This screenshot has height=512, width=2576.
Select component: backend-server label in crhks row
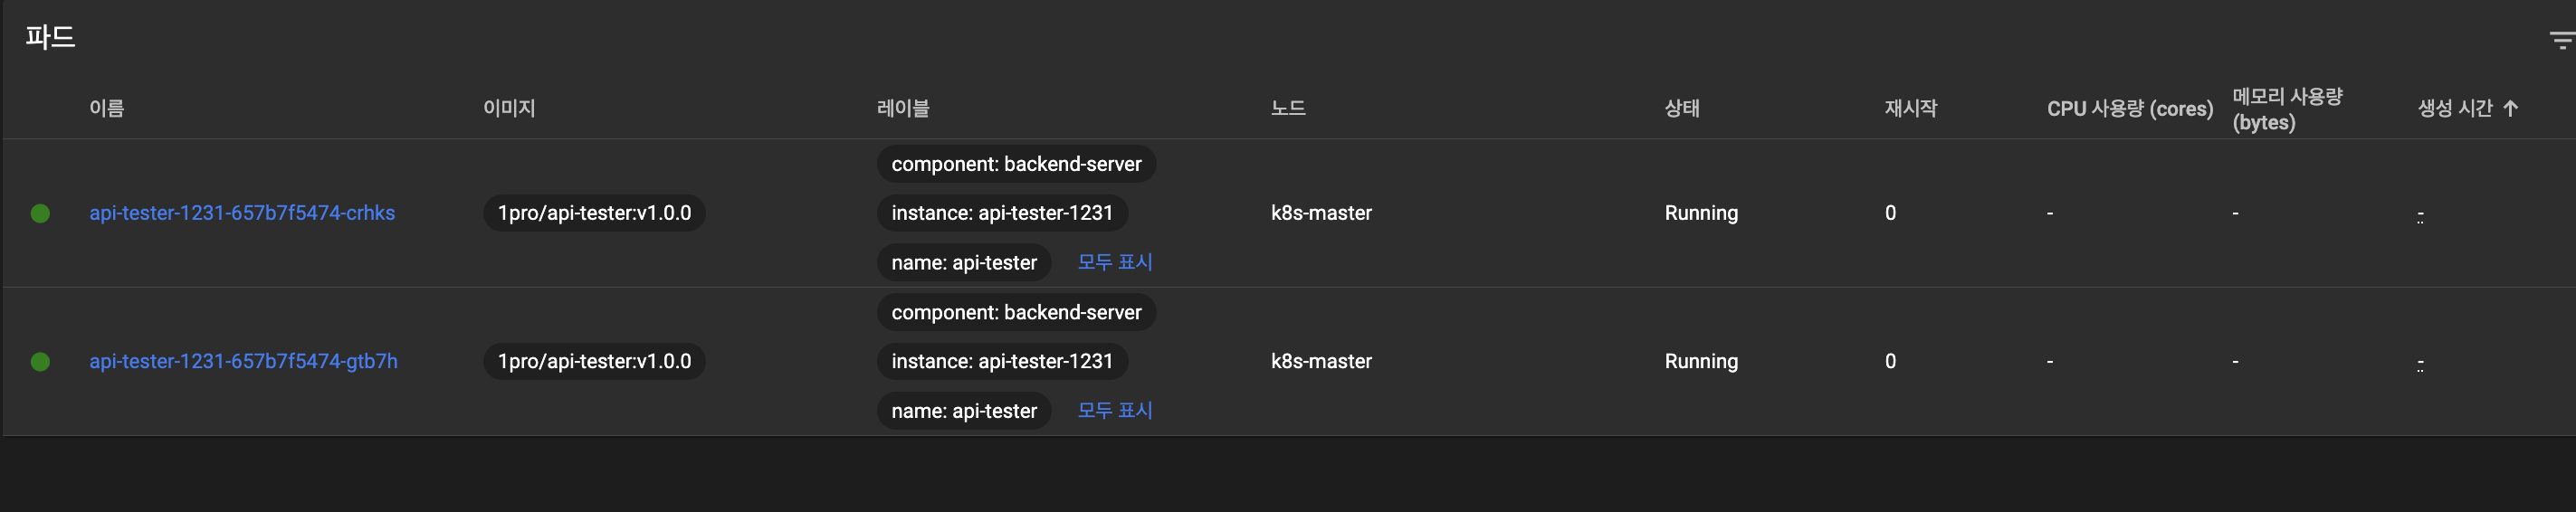[x=1016, y=164]
